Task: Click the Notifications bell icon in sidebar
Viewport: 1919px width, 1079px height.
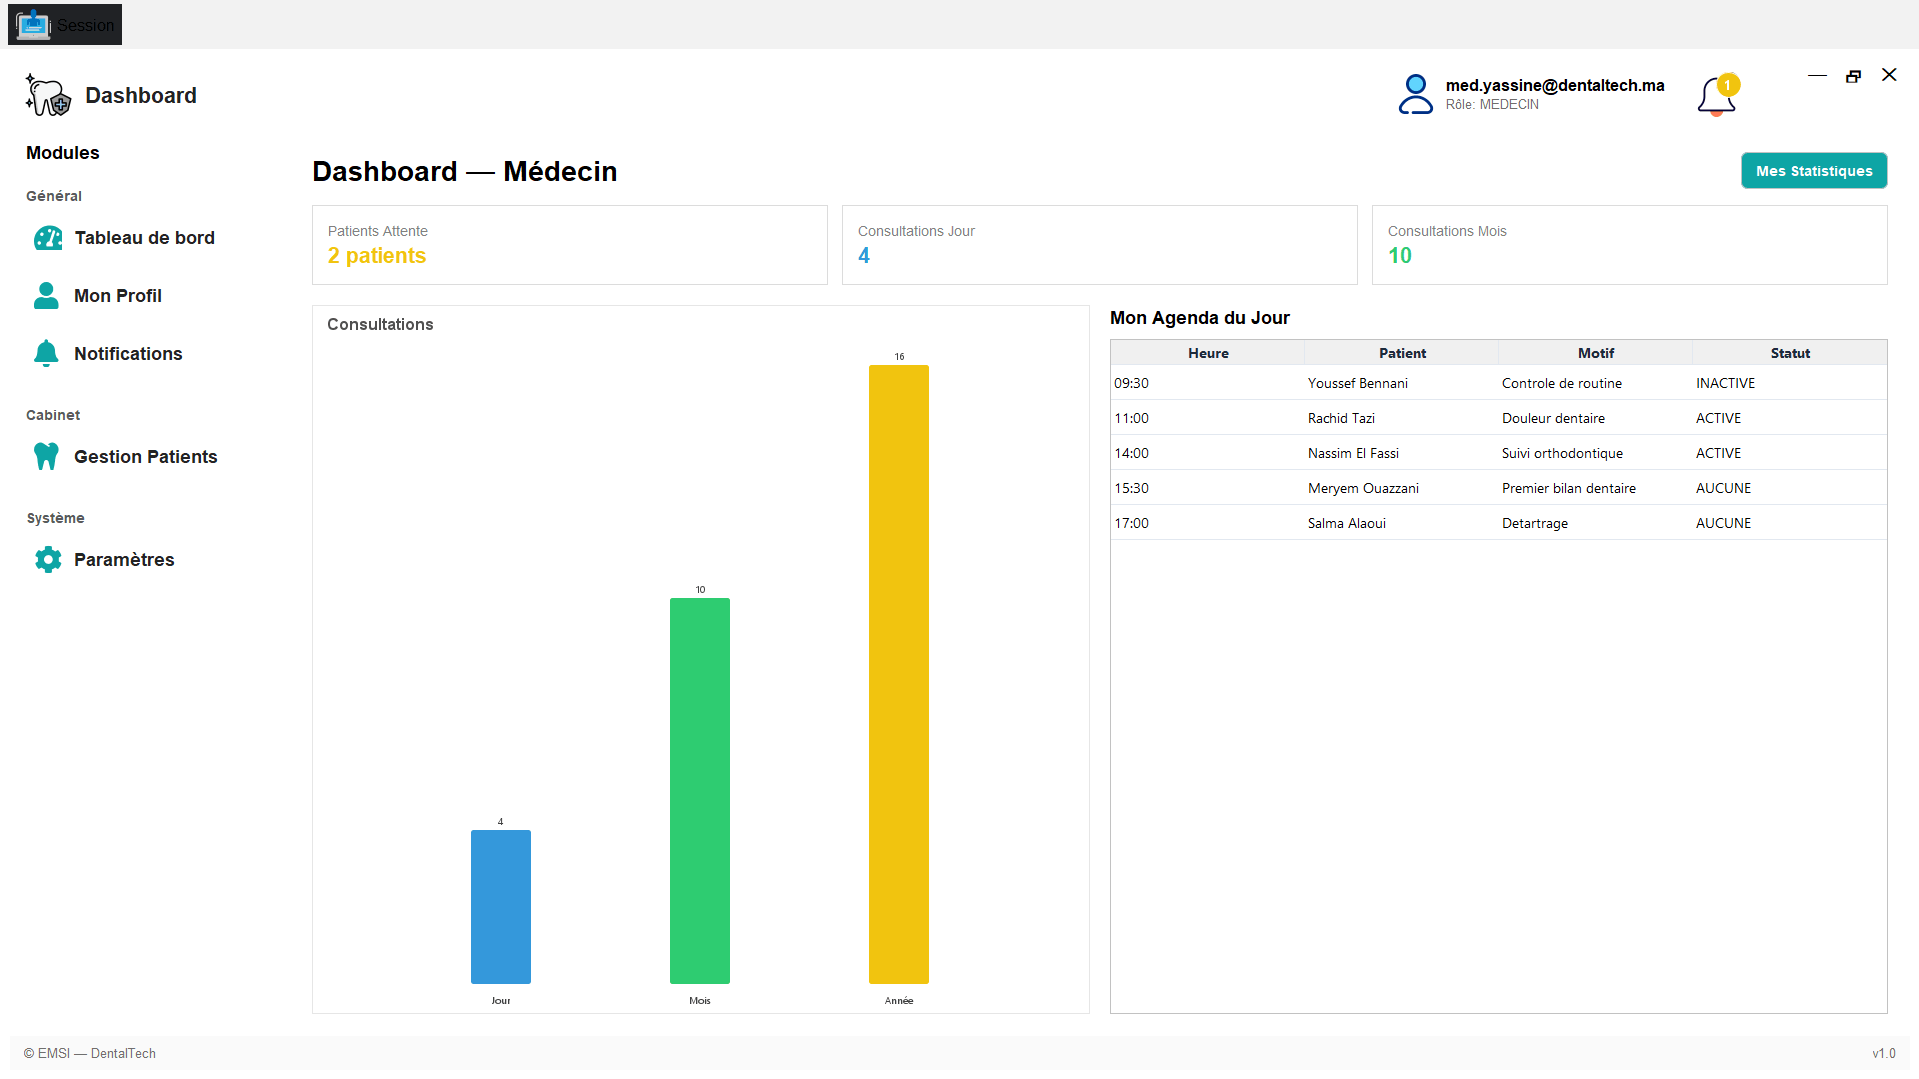Action: pos(46,354)
